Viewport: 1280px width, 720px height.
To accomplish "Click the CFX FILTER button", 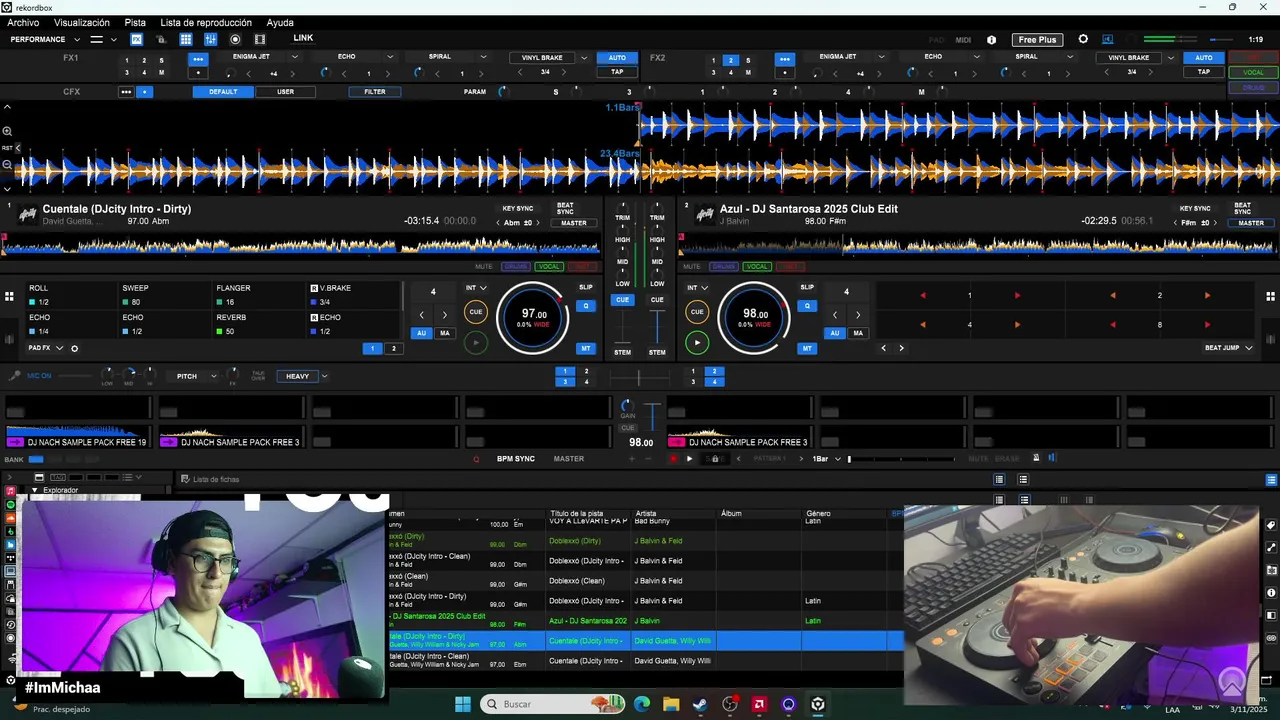I will click(x=375, y=92).
